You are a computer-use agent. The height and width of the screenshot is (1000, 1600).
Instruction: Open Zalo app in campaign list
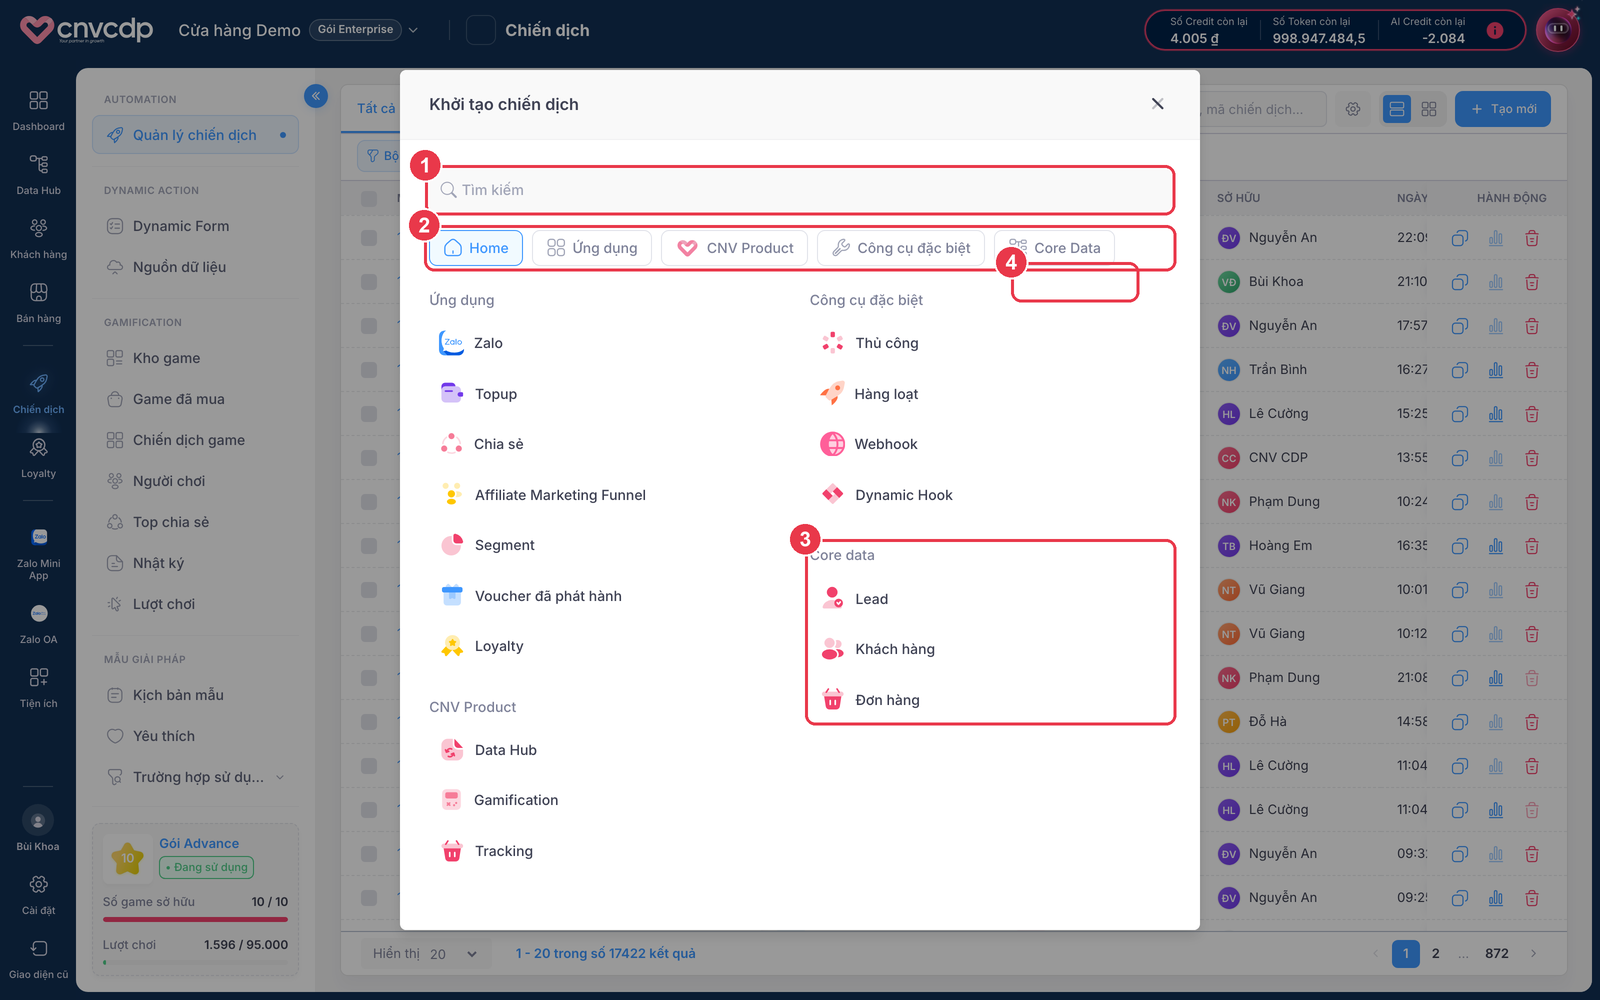point(471,343)
